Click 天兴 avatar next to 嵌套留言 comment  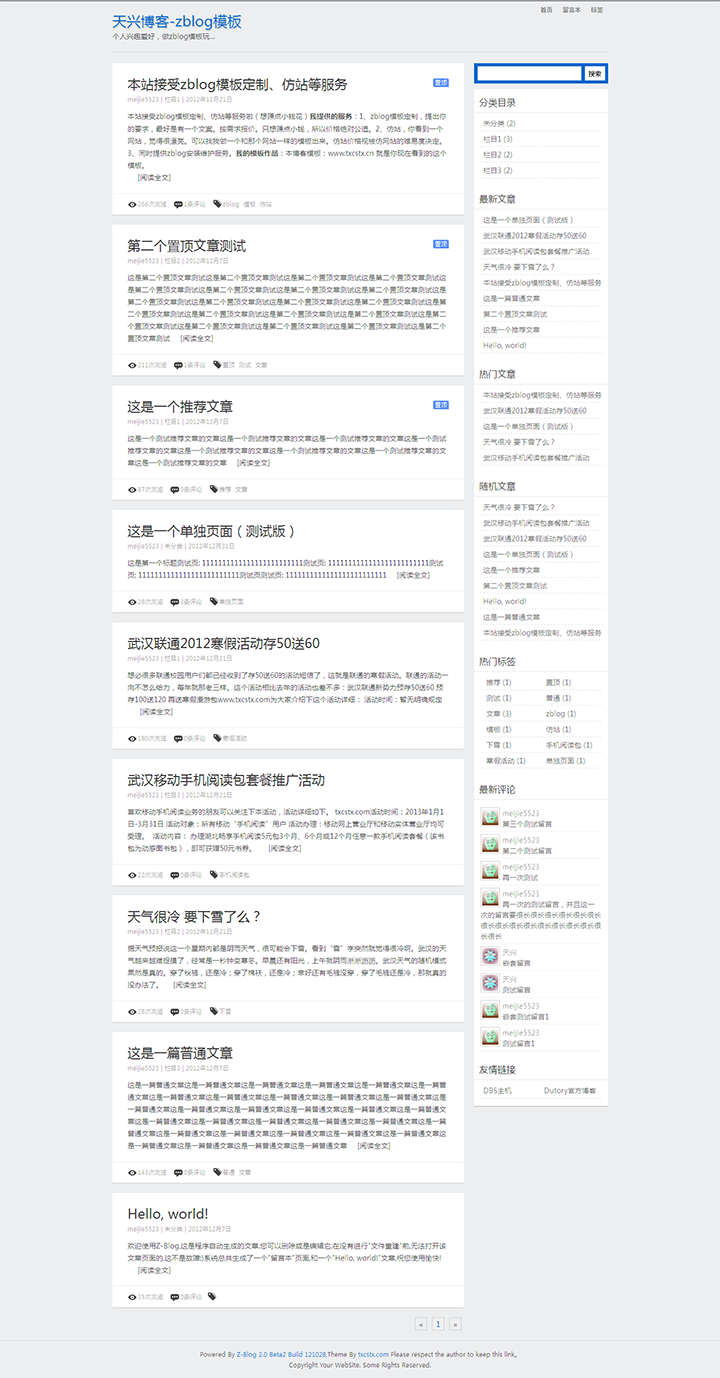[x=489, y=957]
